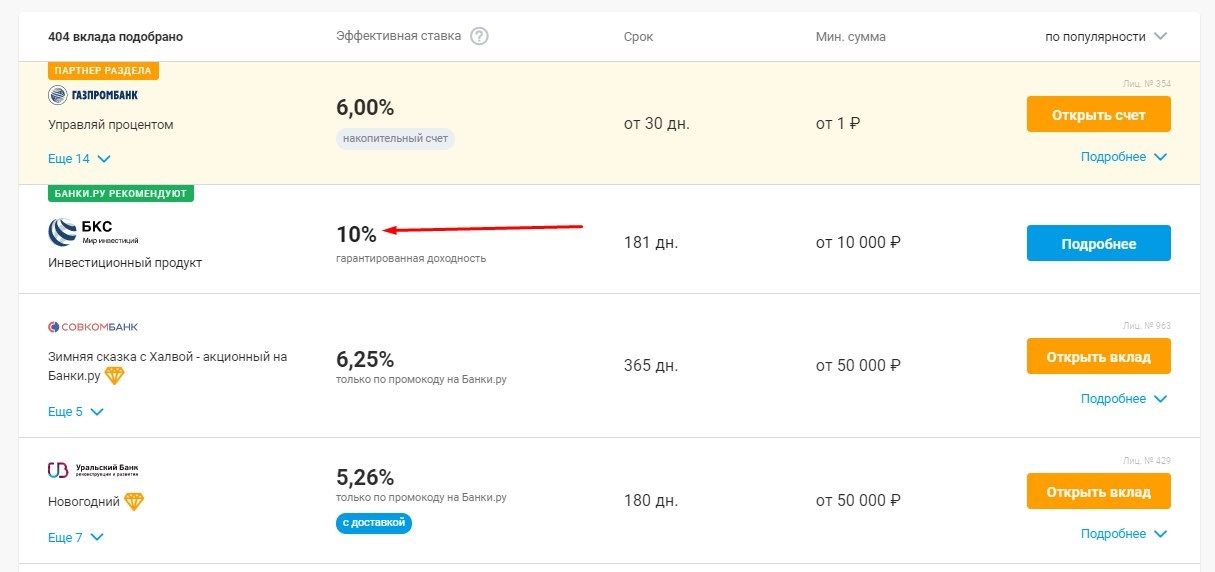Expand 'Подробнее' details under Sovcombank
This screenshot has width=1215, height=572.
[x=1124, y=399]
